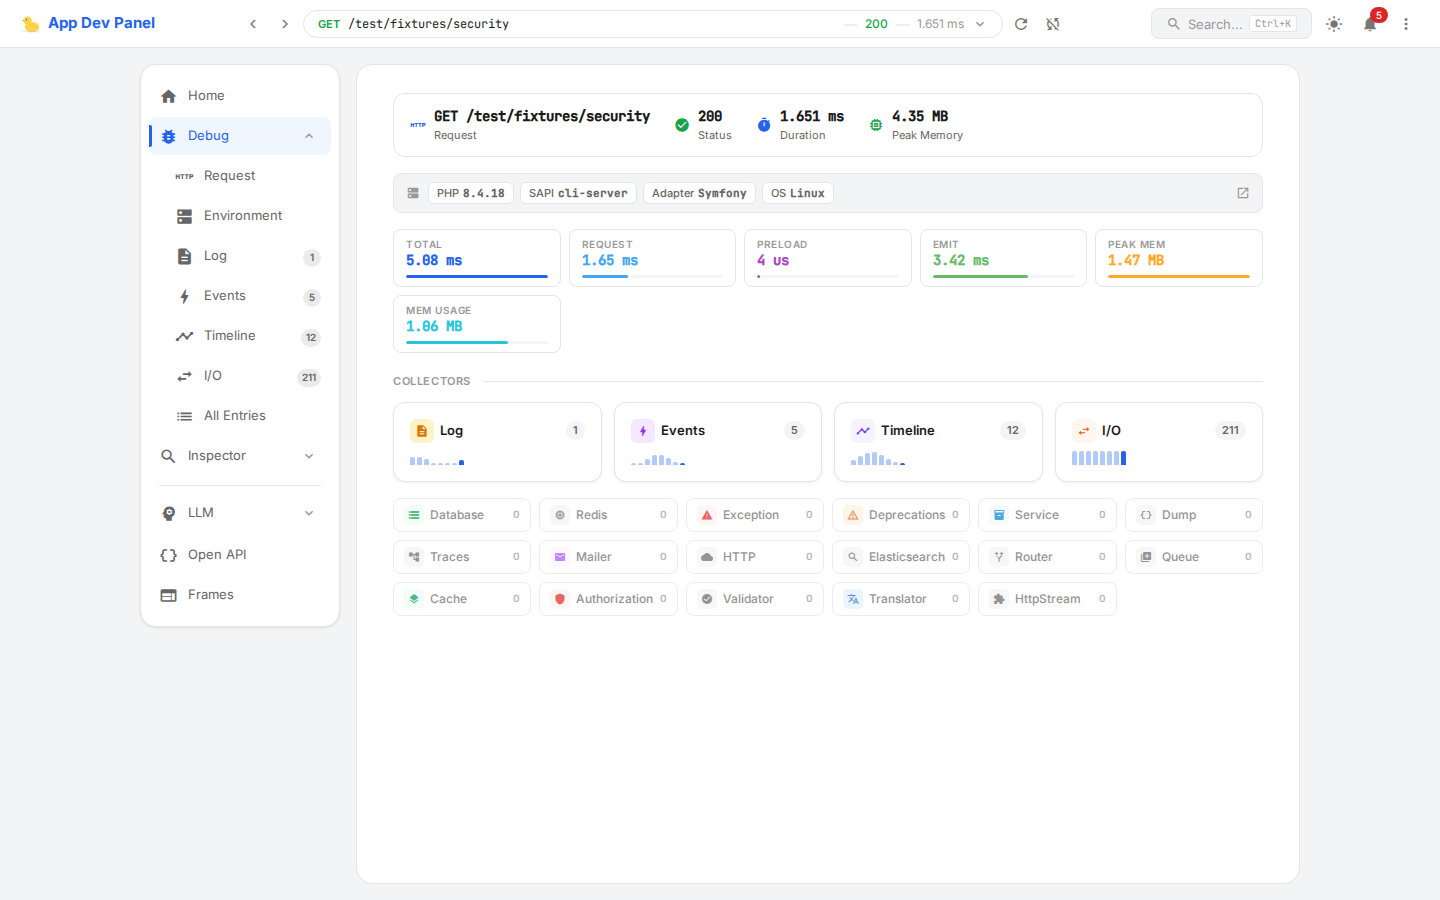Open the Inspector magnifier icon

(168, 455)
